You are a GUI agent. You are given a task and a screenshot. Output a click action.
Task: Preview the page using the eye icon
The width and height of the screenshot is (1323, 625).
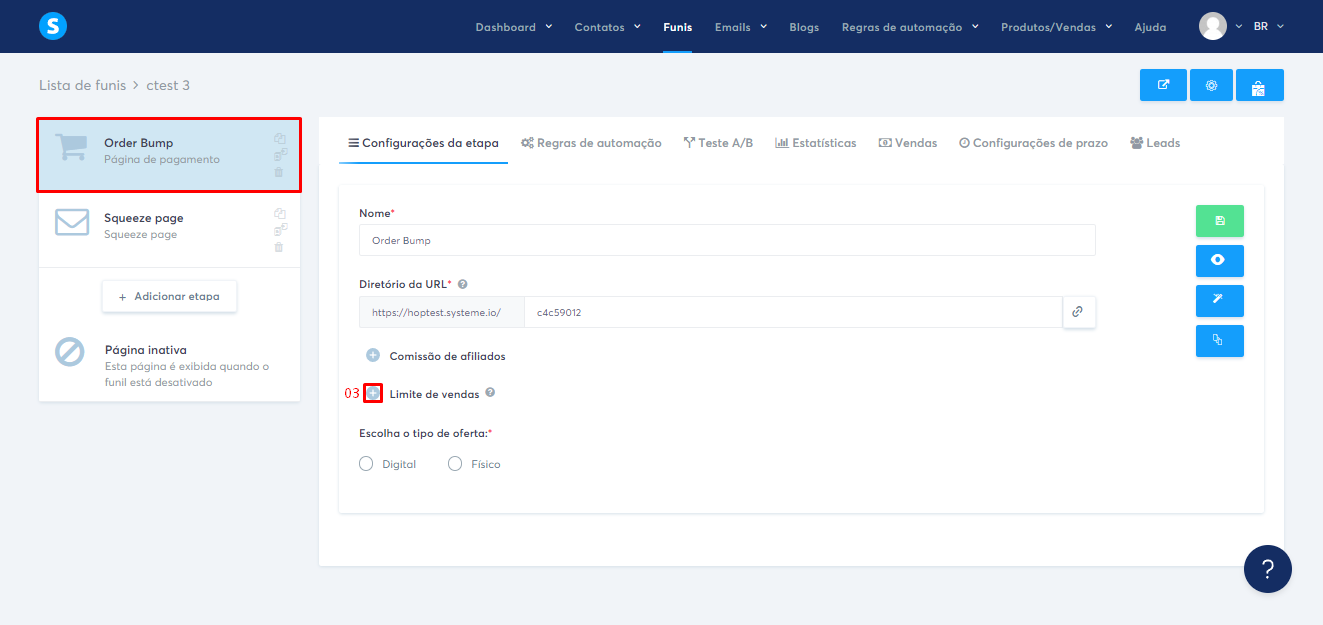1219,261
